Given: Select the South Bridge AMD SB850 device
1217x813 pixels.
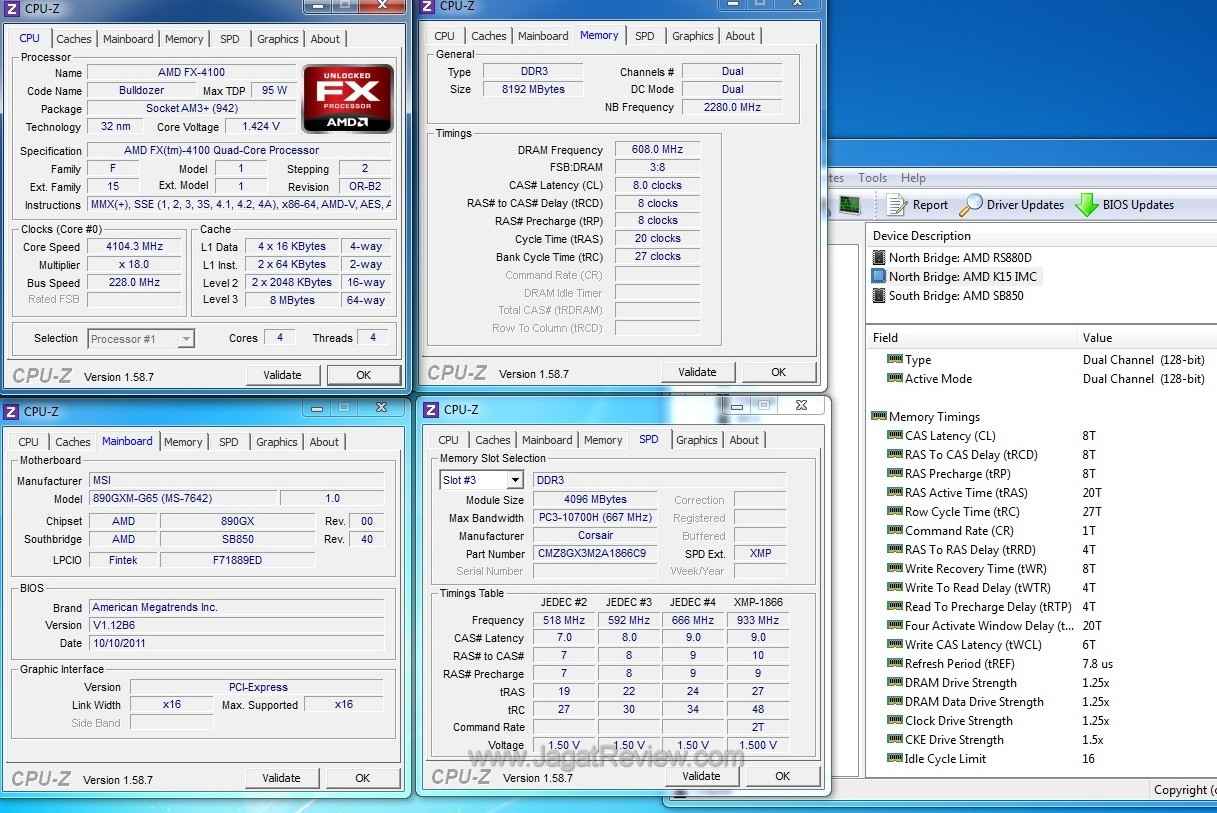Looking at the screenshot, I should pos(955,295).
